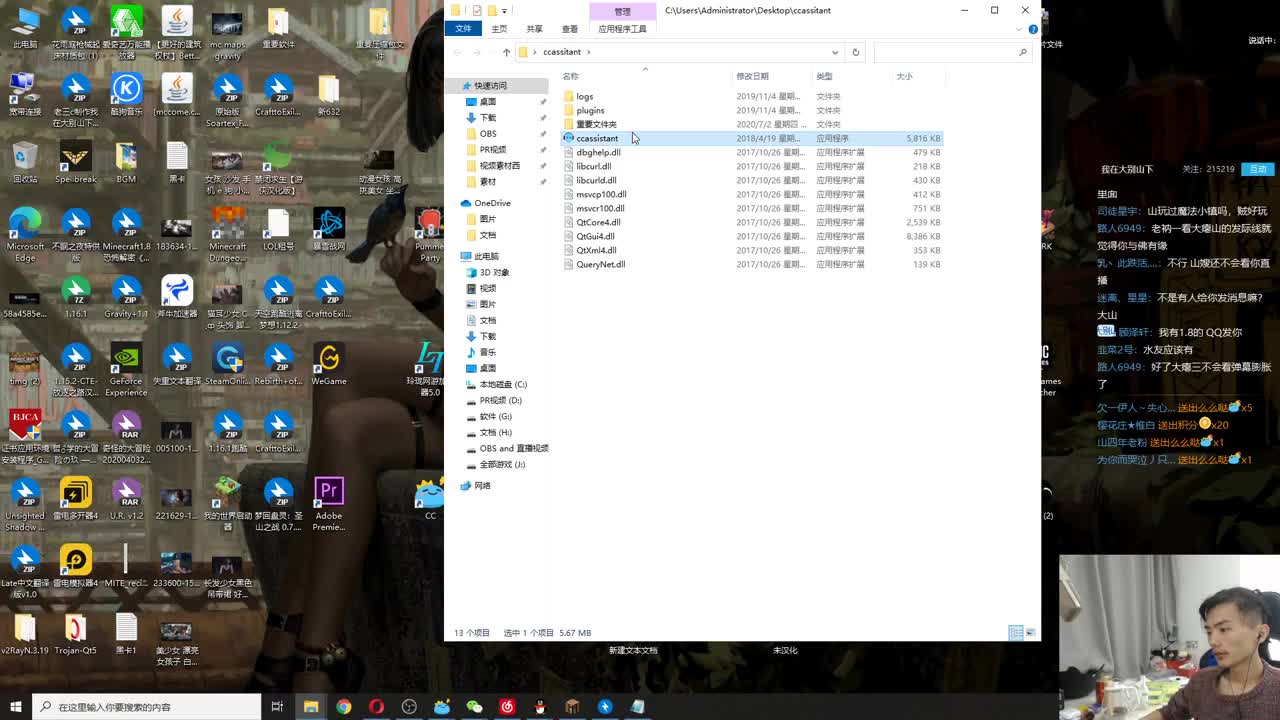Launch Firefox from the taskbar
Viewport: 1280px width, 720px height.
pos(377,707)
